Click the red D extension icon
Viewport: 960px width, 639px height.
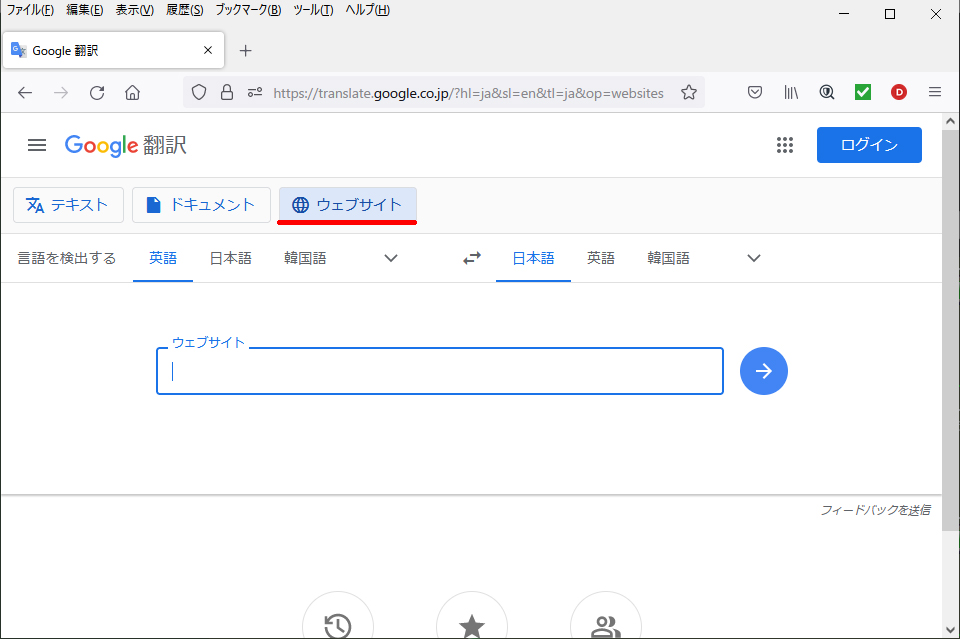(899, 92)
